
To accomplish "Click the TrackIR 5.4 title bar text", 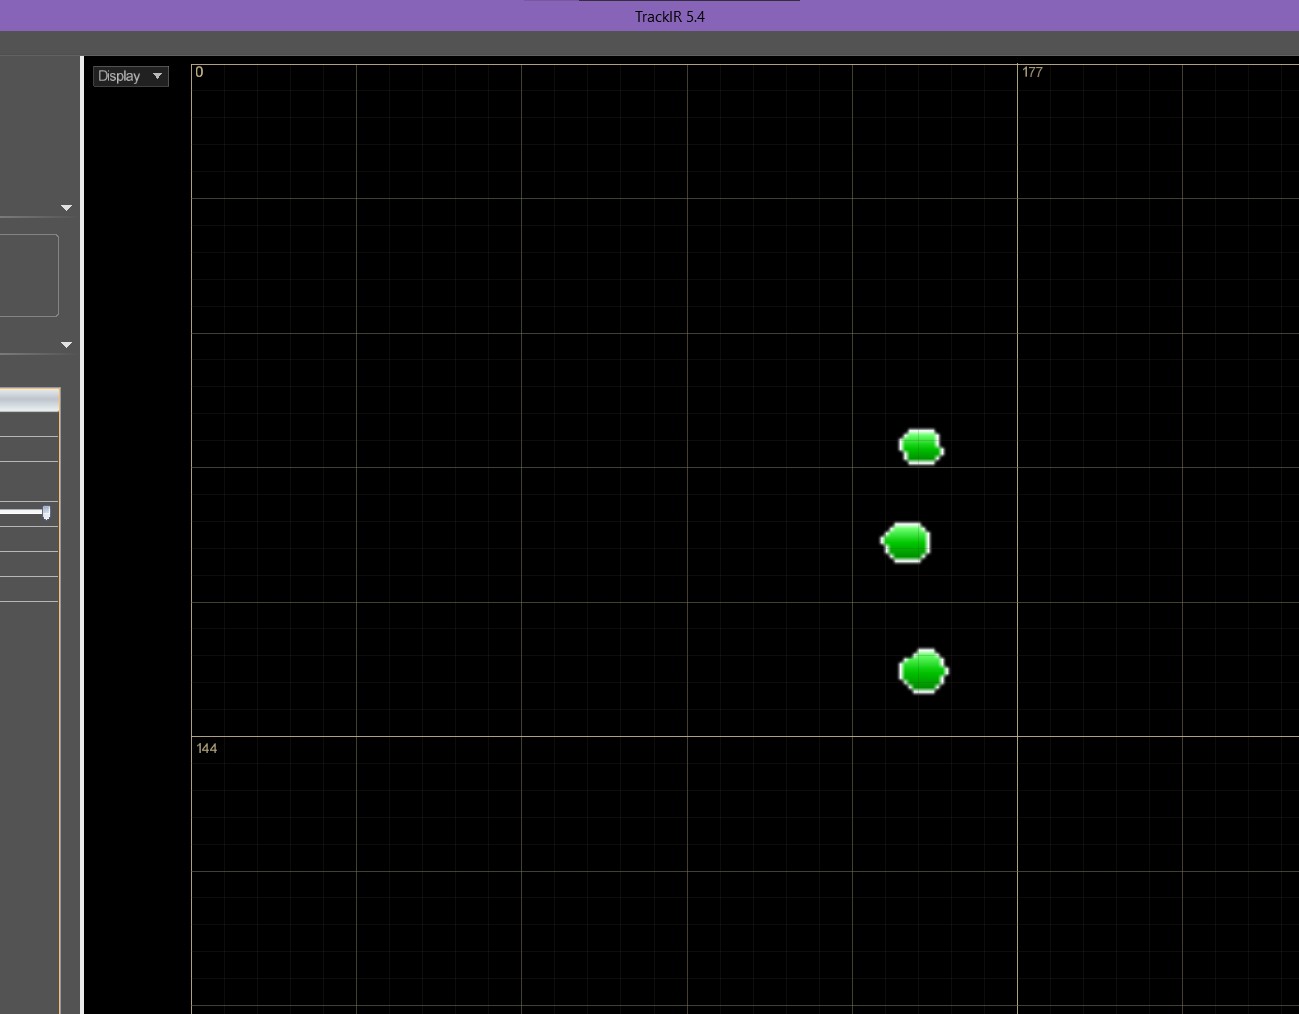I will [670, 17].
